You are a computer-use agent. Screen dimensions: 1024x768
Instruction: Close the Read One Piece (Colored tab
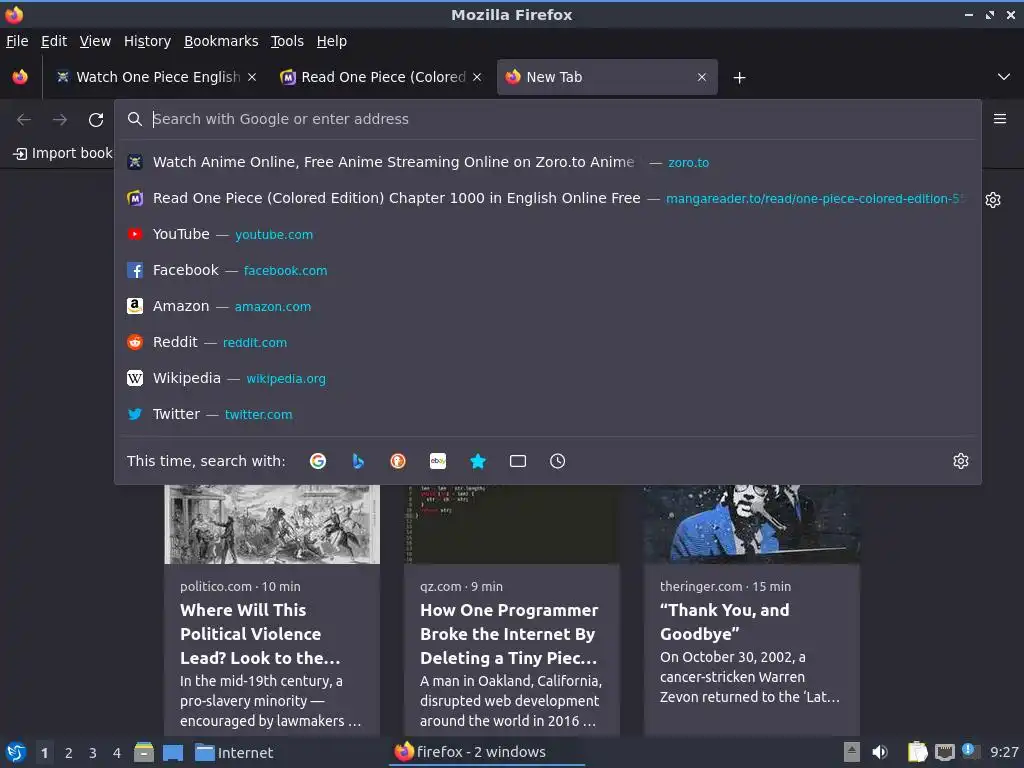tap(477, 77)
